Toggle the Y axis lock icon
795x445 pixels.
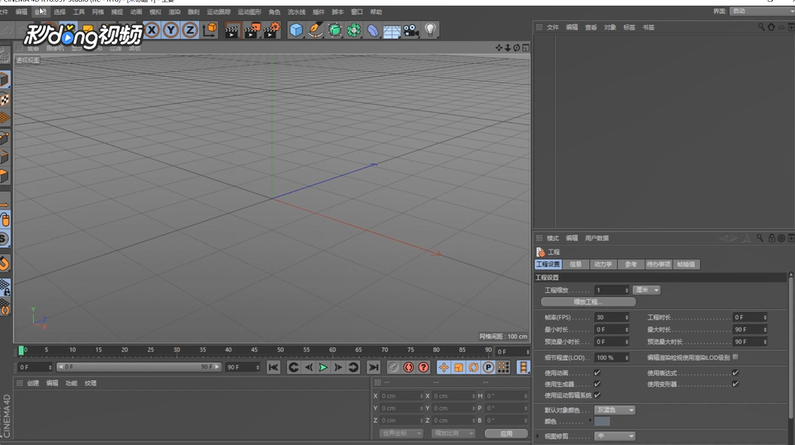tap(171, 30)
